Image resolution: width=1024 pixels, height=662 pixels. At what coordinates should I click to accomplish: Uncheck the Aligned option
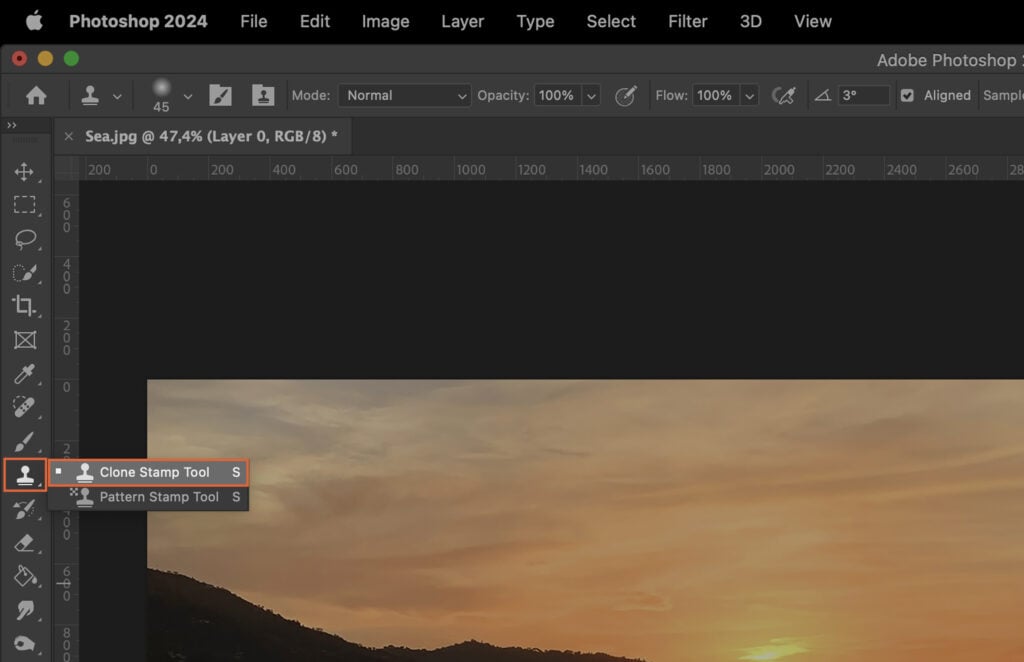909,95
